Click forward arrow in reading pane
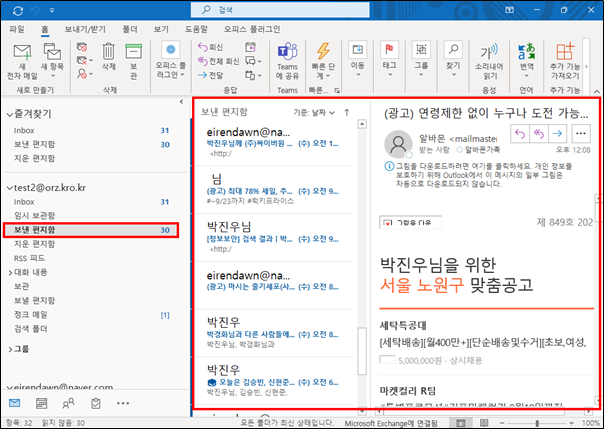The height and width of the screenshot is (429, 604). point(557,134)
